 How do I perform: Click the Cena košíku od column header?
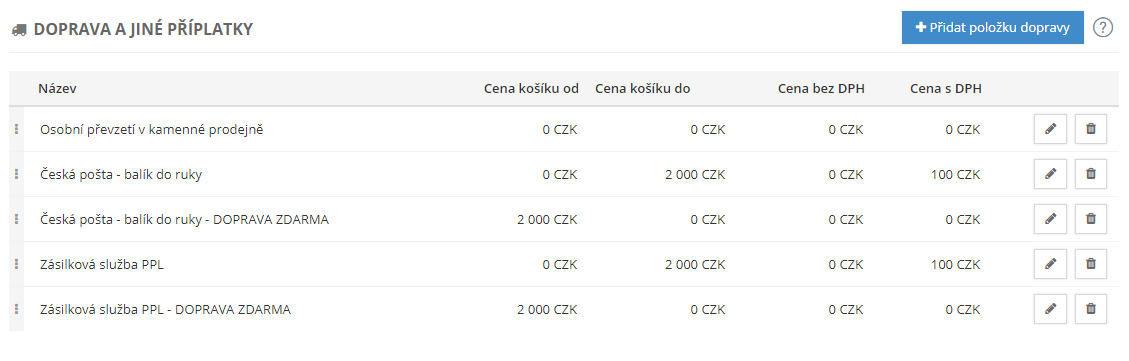(531, 89)
